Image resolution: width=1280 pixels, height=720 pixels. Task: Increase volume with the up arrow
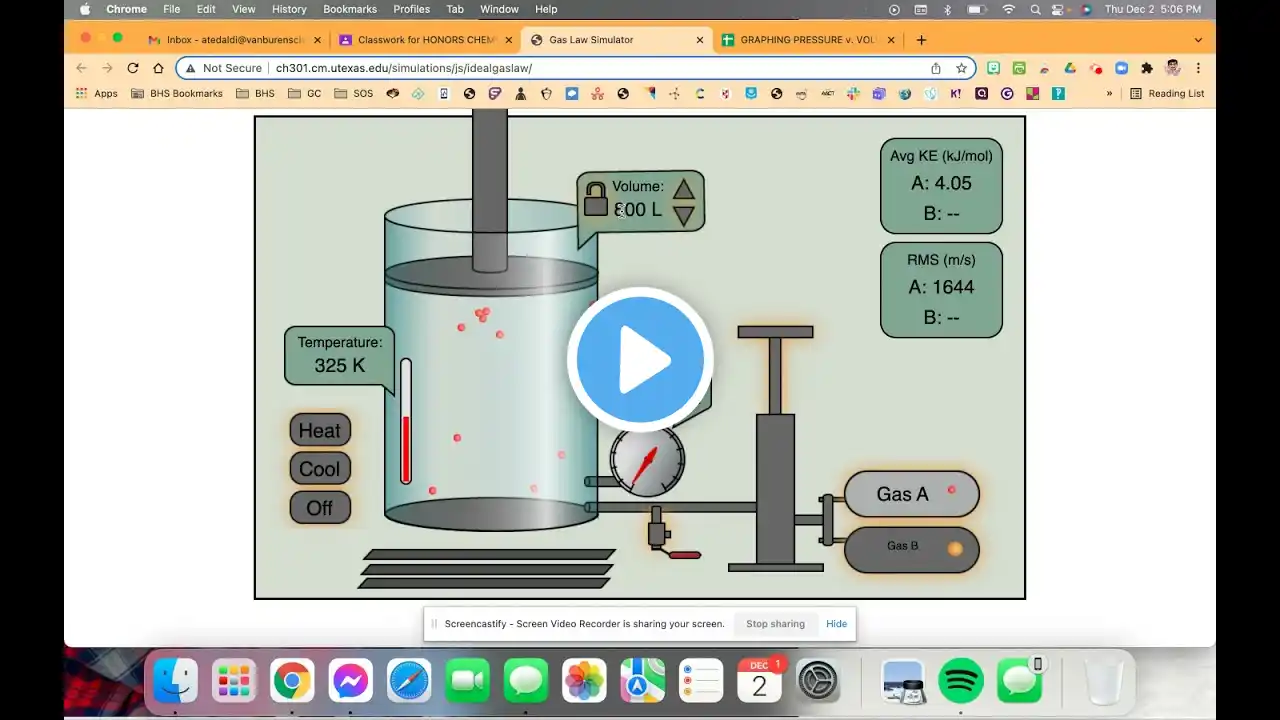[x=683, y=189]
